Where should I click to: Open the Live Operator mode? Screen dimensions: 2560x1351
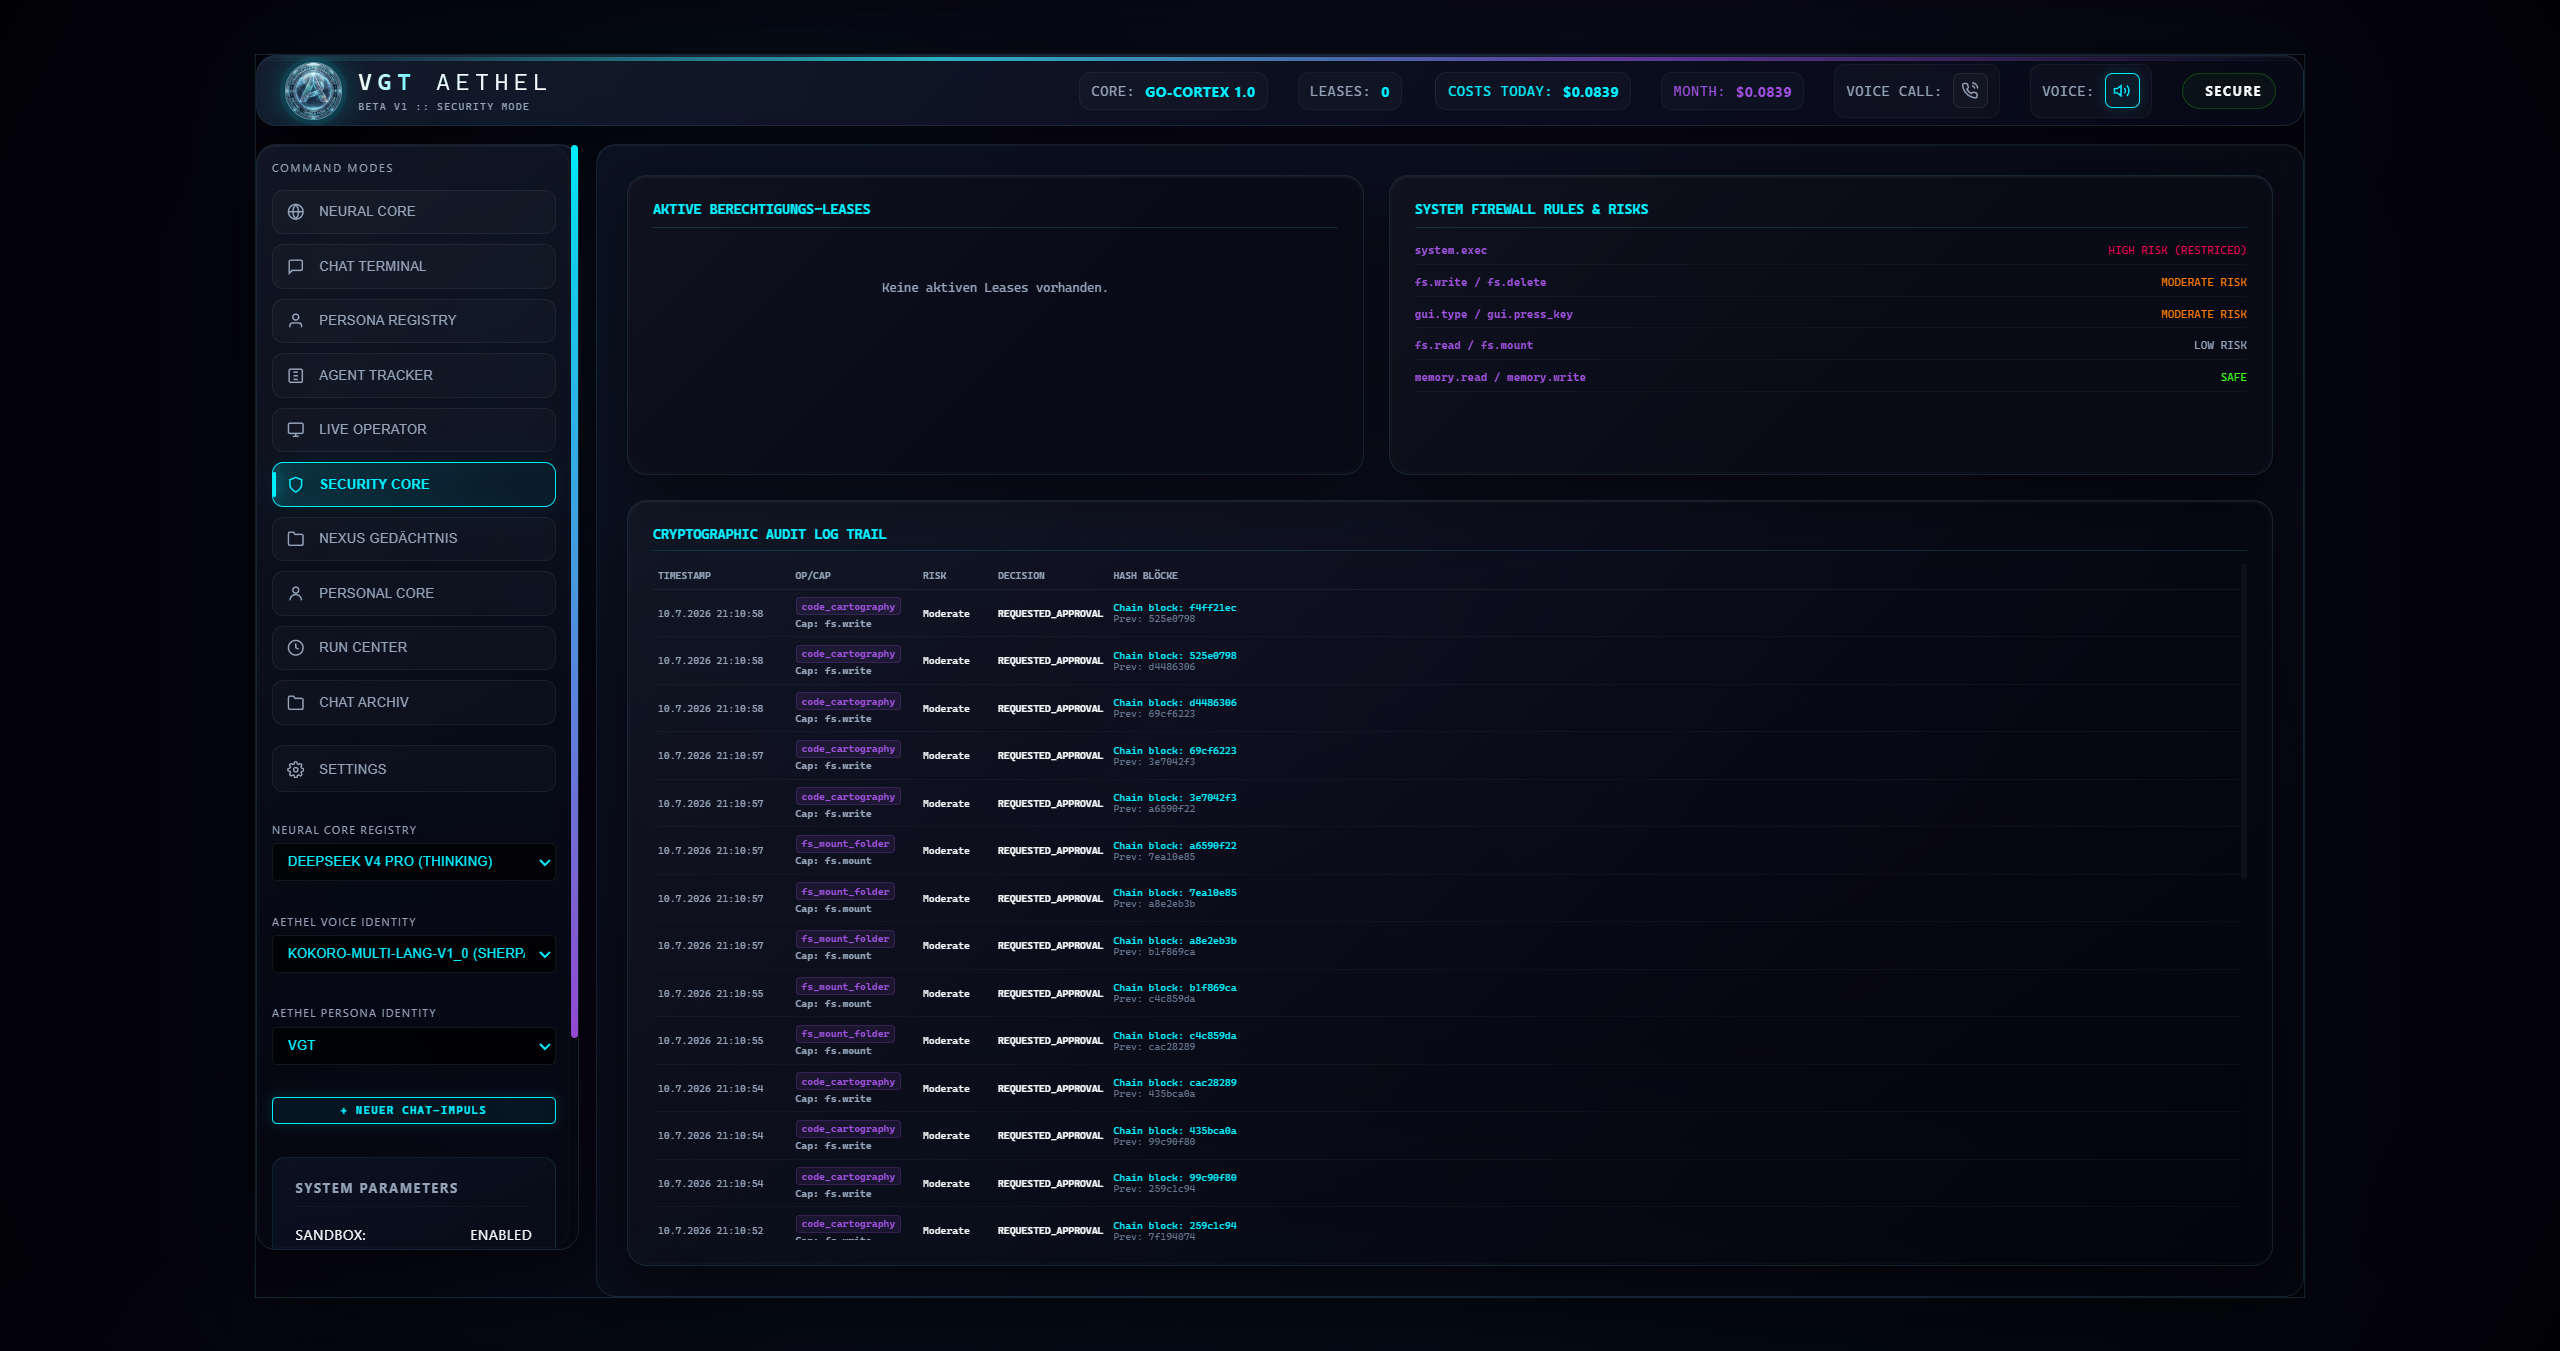(x=414, y=430)
